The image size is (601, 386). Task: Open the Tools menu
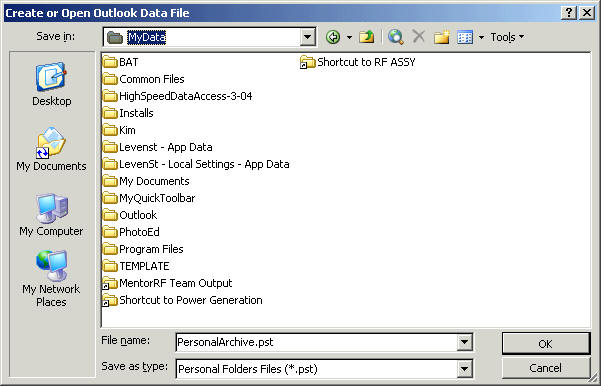(507, 37)
